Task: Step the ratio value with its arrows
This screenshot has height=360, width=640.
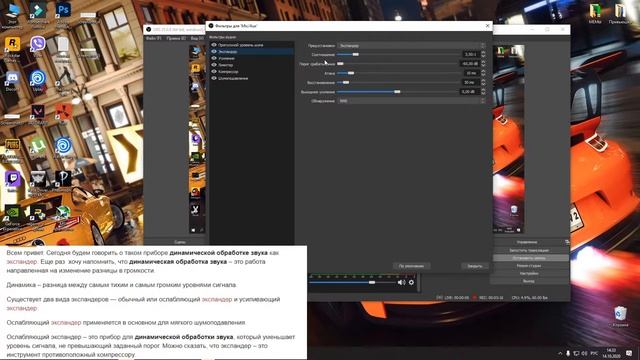Action: [x=483, y=54]
